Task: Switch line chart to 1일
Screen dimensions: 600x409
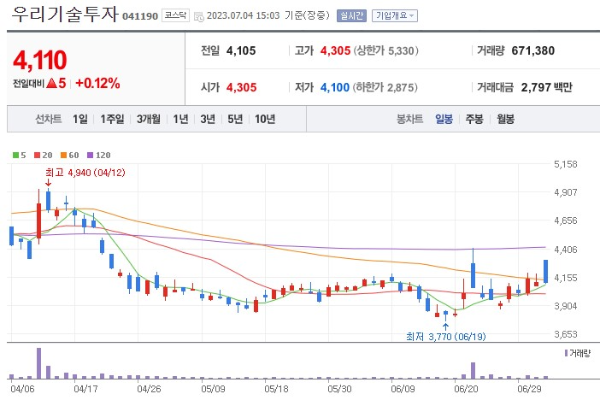Action: (80, 119)
